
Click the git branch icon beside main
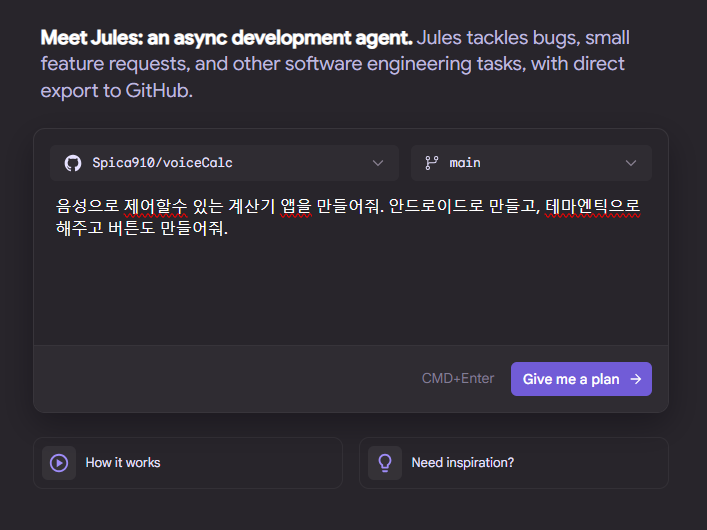[x=432, y=163]
